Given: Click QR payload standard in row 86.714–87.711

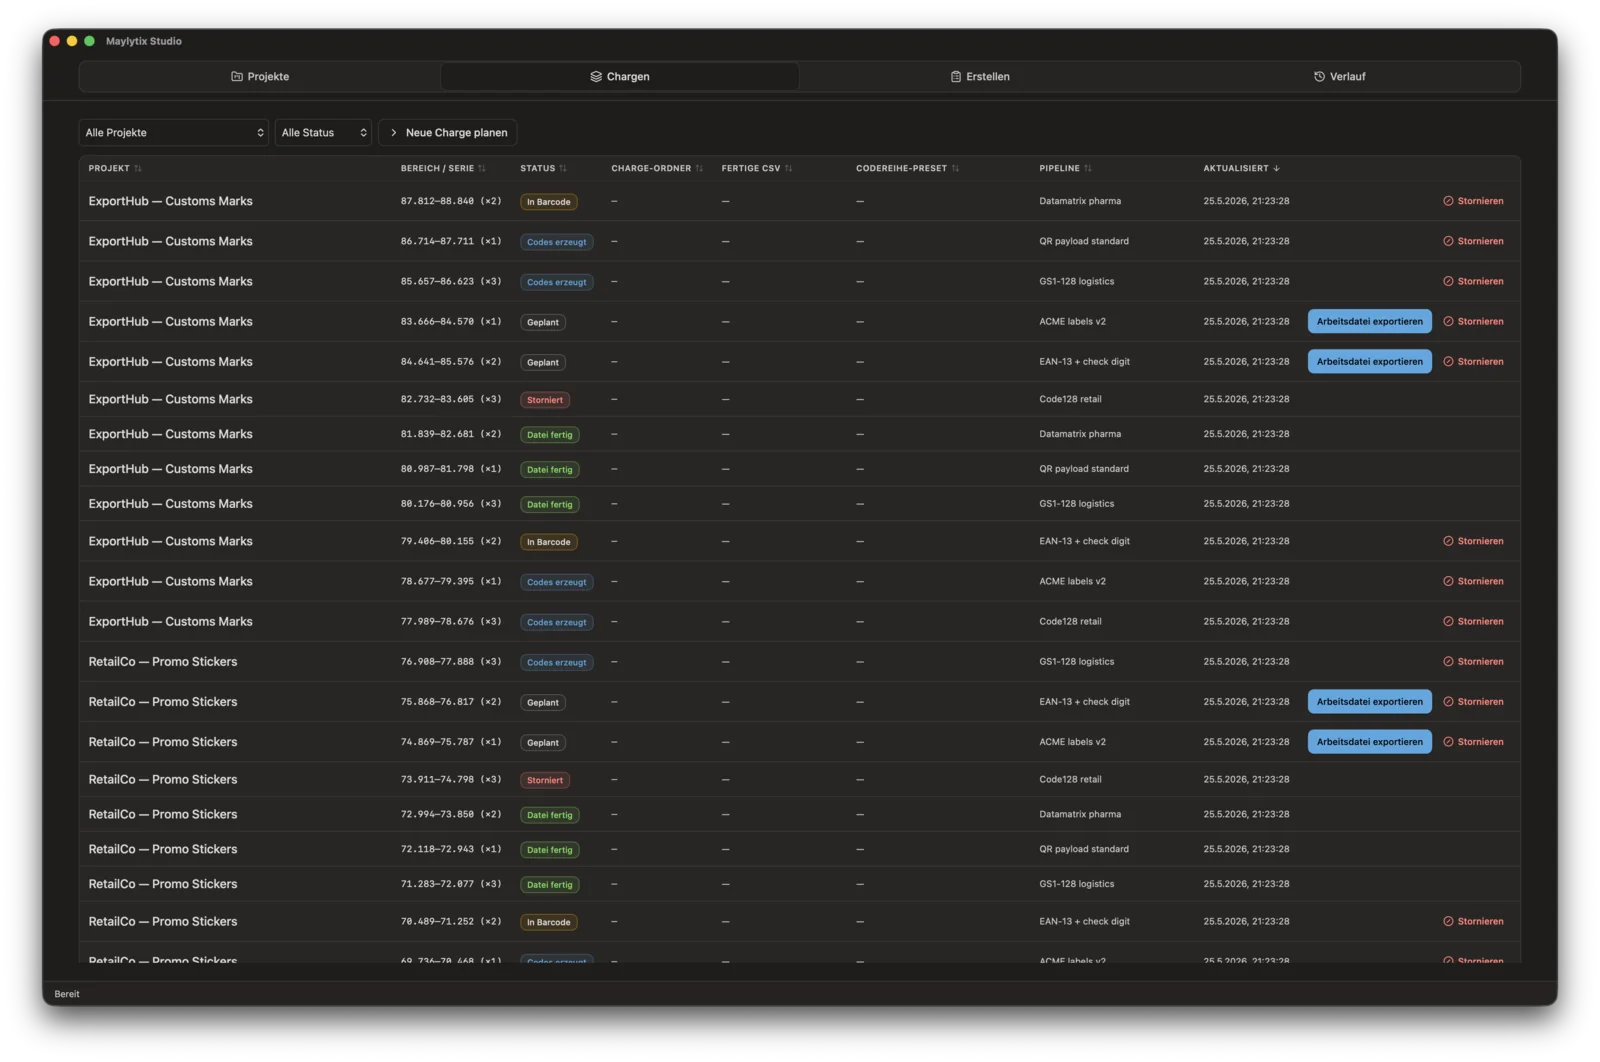Looking at the screenshot, I should [1084, 241].
